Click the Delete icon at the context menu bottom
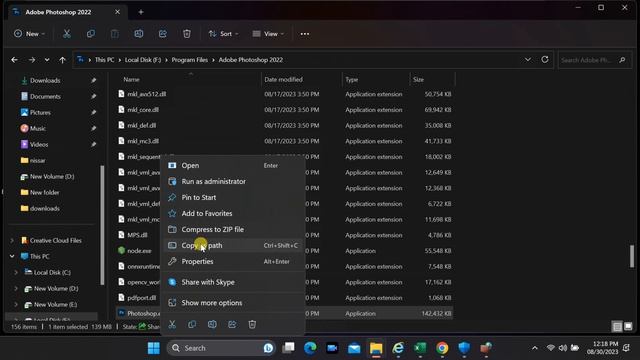This screenshot has height=360, width=640. click(x=252, y=324)
